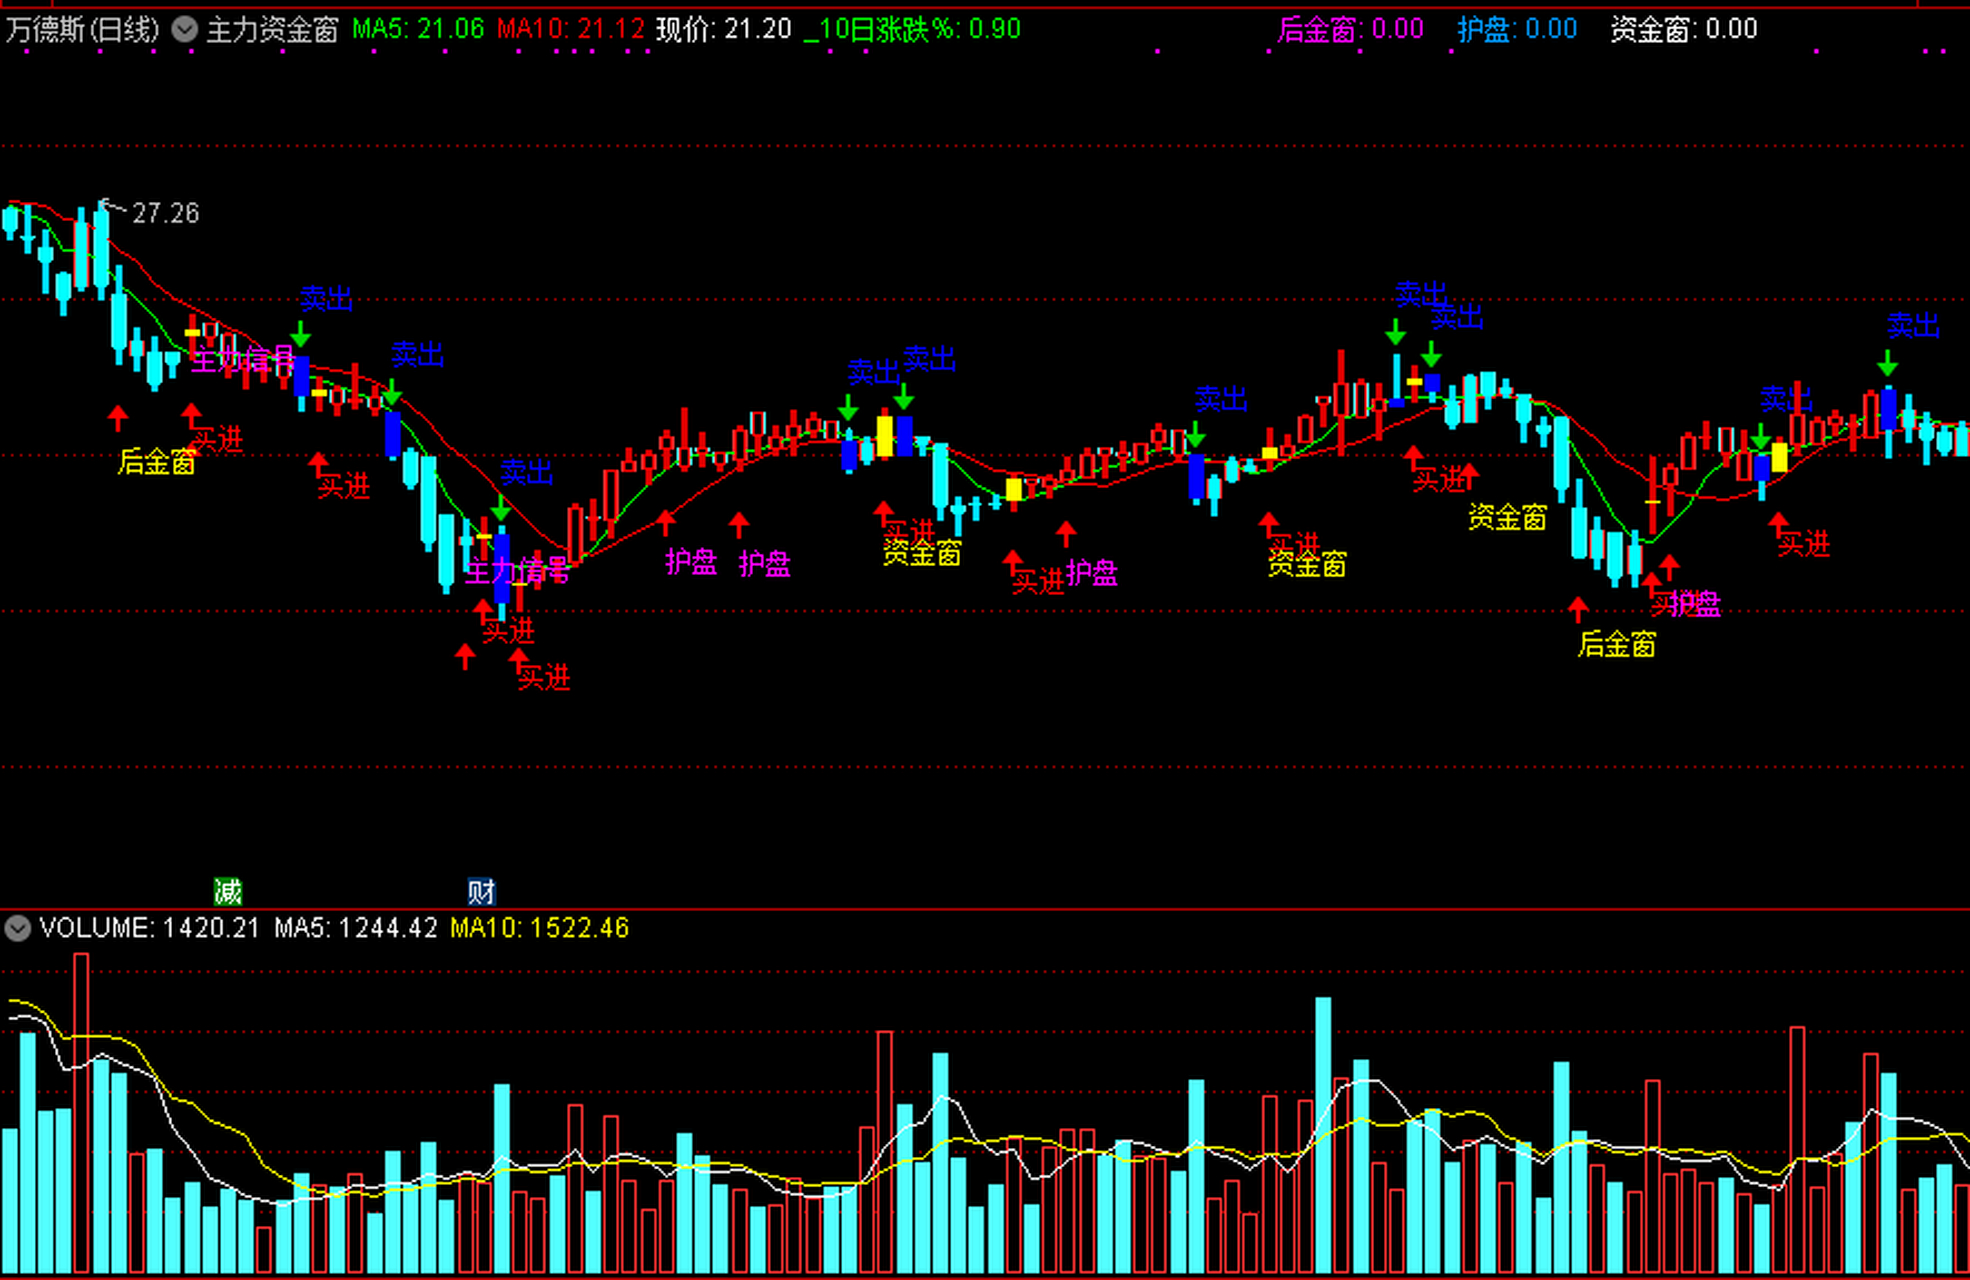Image resolution: width=1970 pixels, height=1280 pixels.
Task: Click the green MA5: 21.06 readout
Action: (x=418, y=29)
